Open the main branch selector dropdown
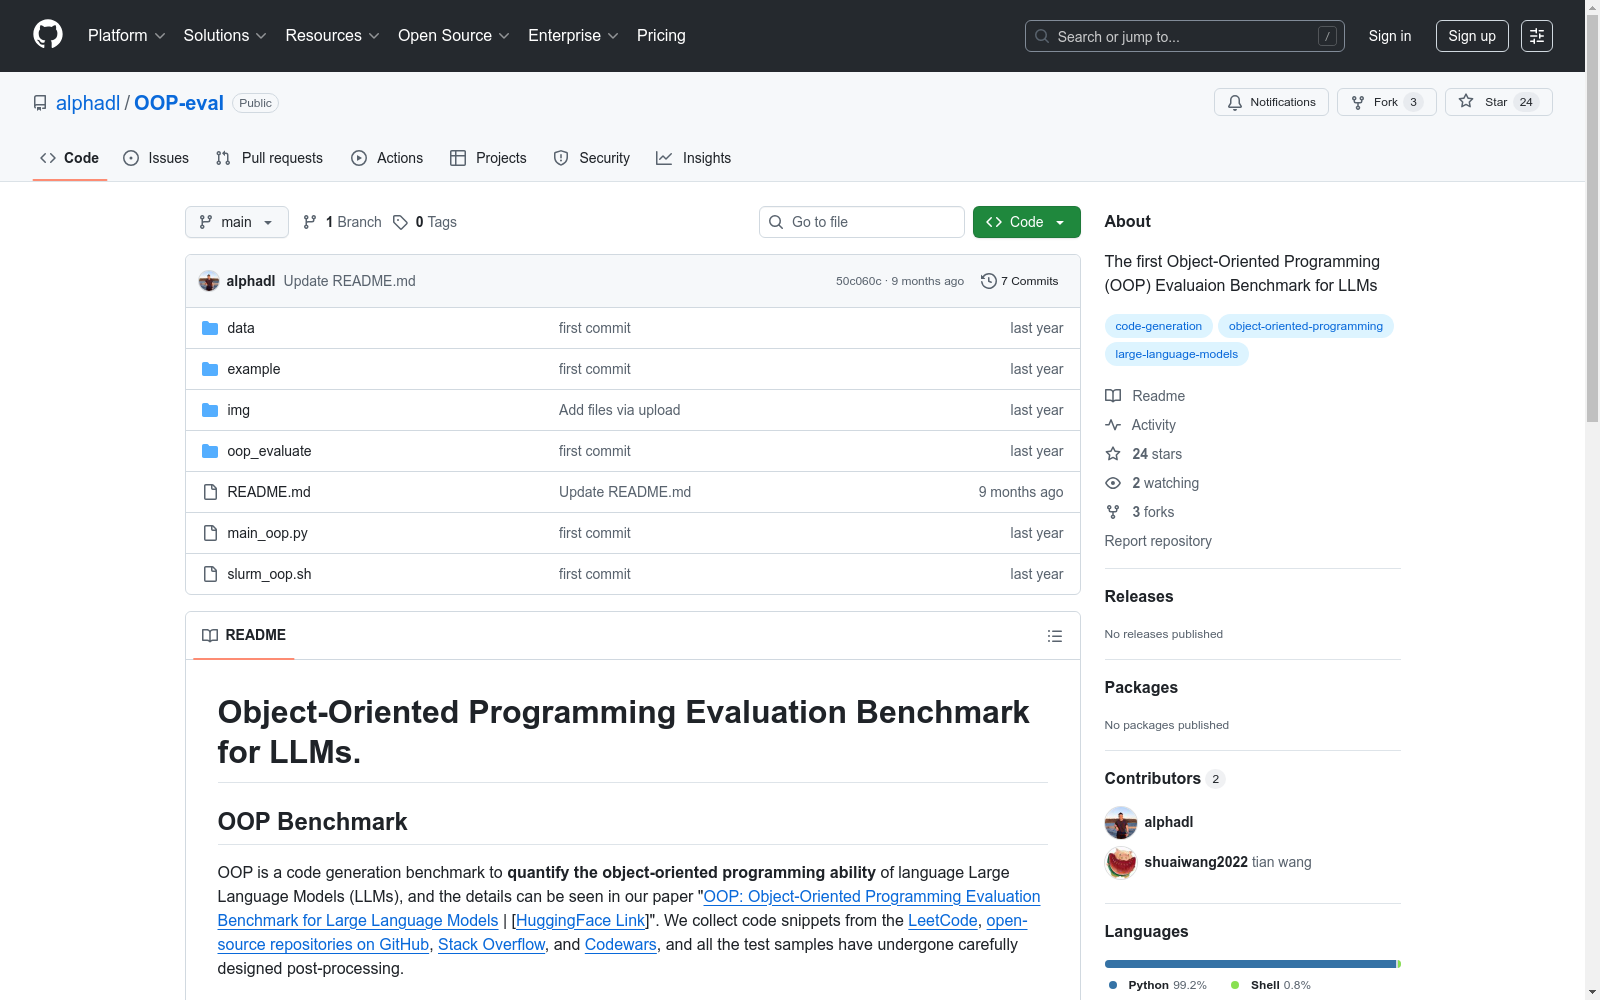Image resolution: width=1600 pixels, height=1000 pixels. (x=237, y=222)
